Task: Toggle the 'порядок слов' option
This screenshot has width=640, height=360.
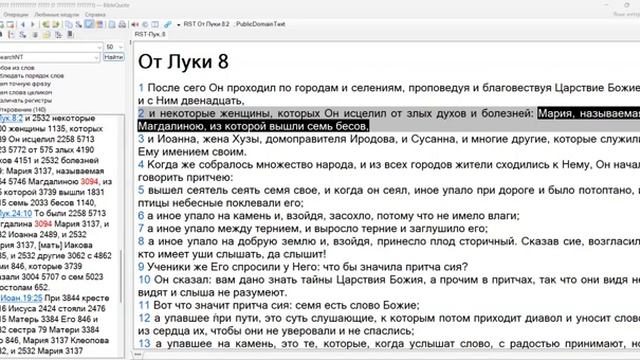Action: coord(32,76)
